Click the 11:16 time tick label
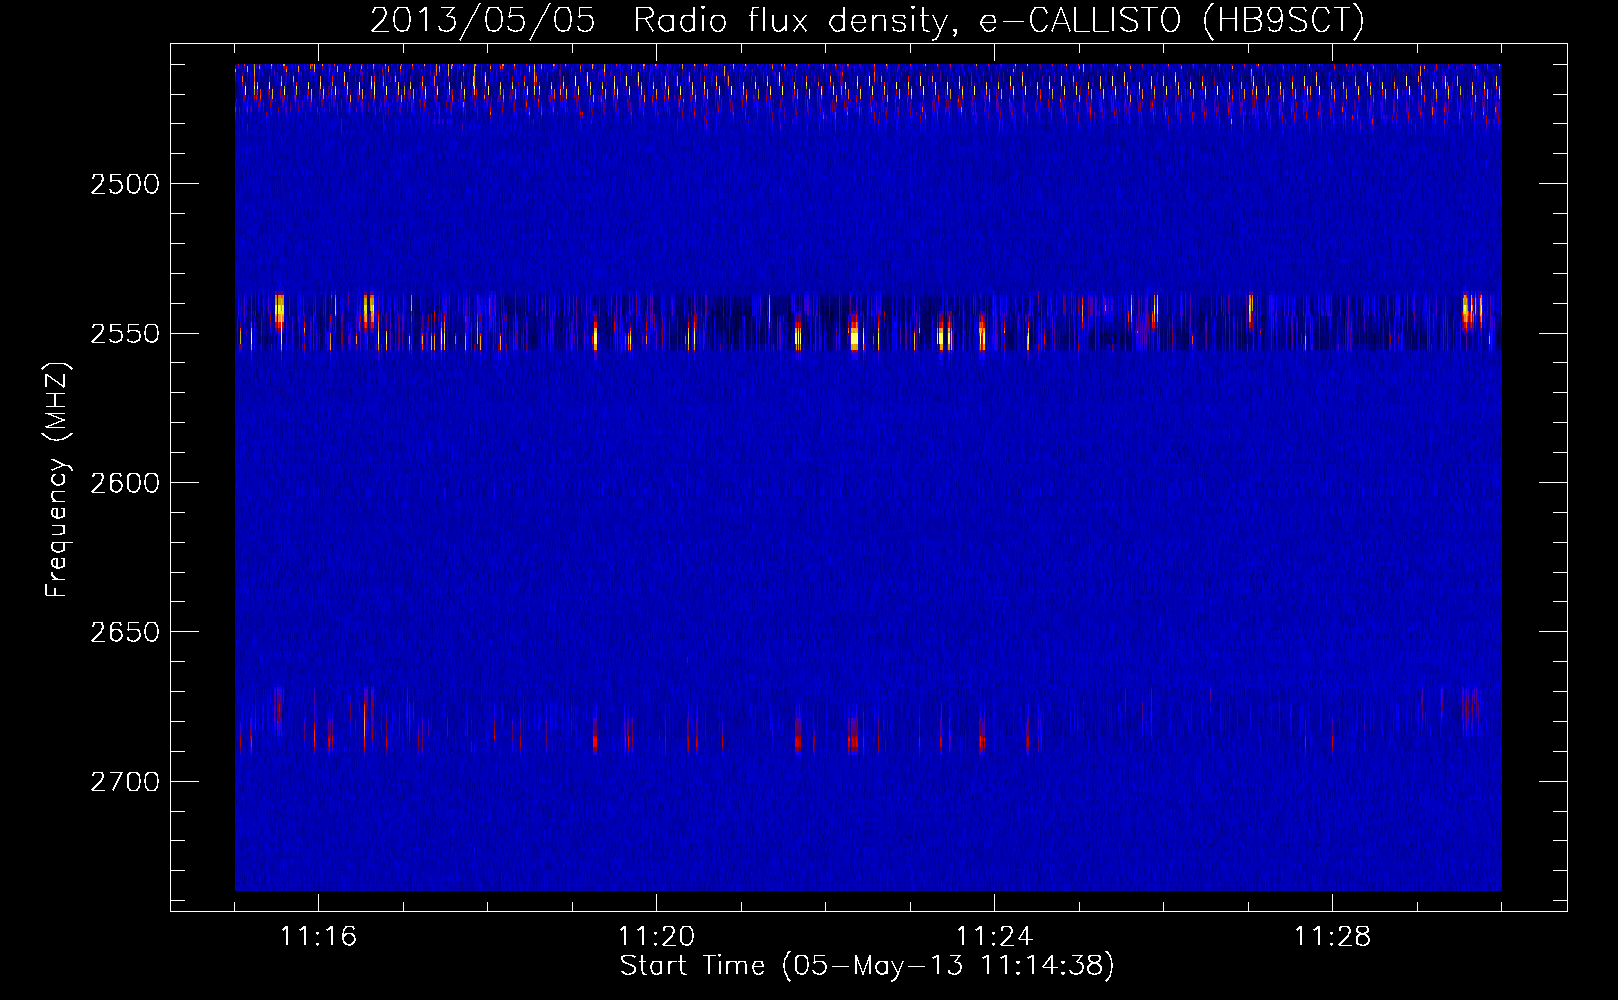1618x1000 pixels. [318, 937]
